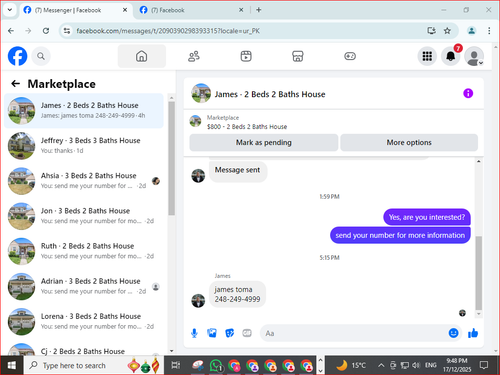Choose a sticker icon

coord(229,333)
